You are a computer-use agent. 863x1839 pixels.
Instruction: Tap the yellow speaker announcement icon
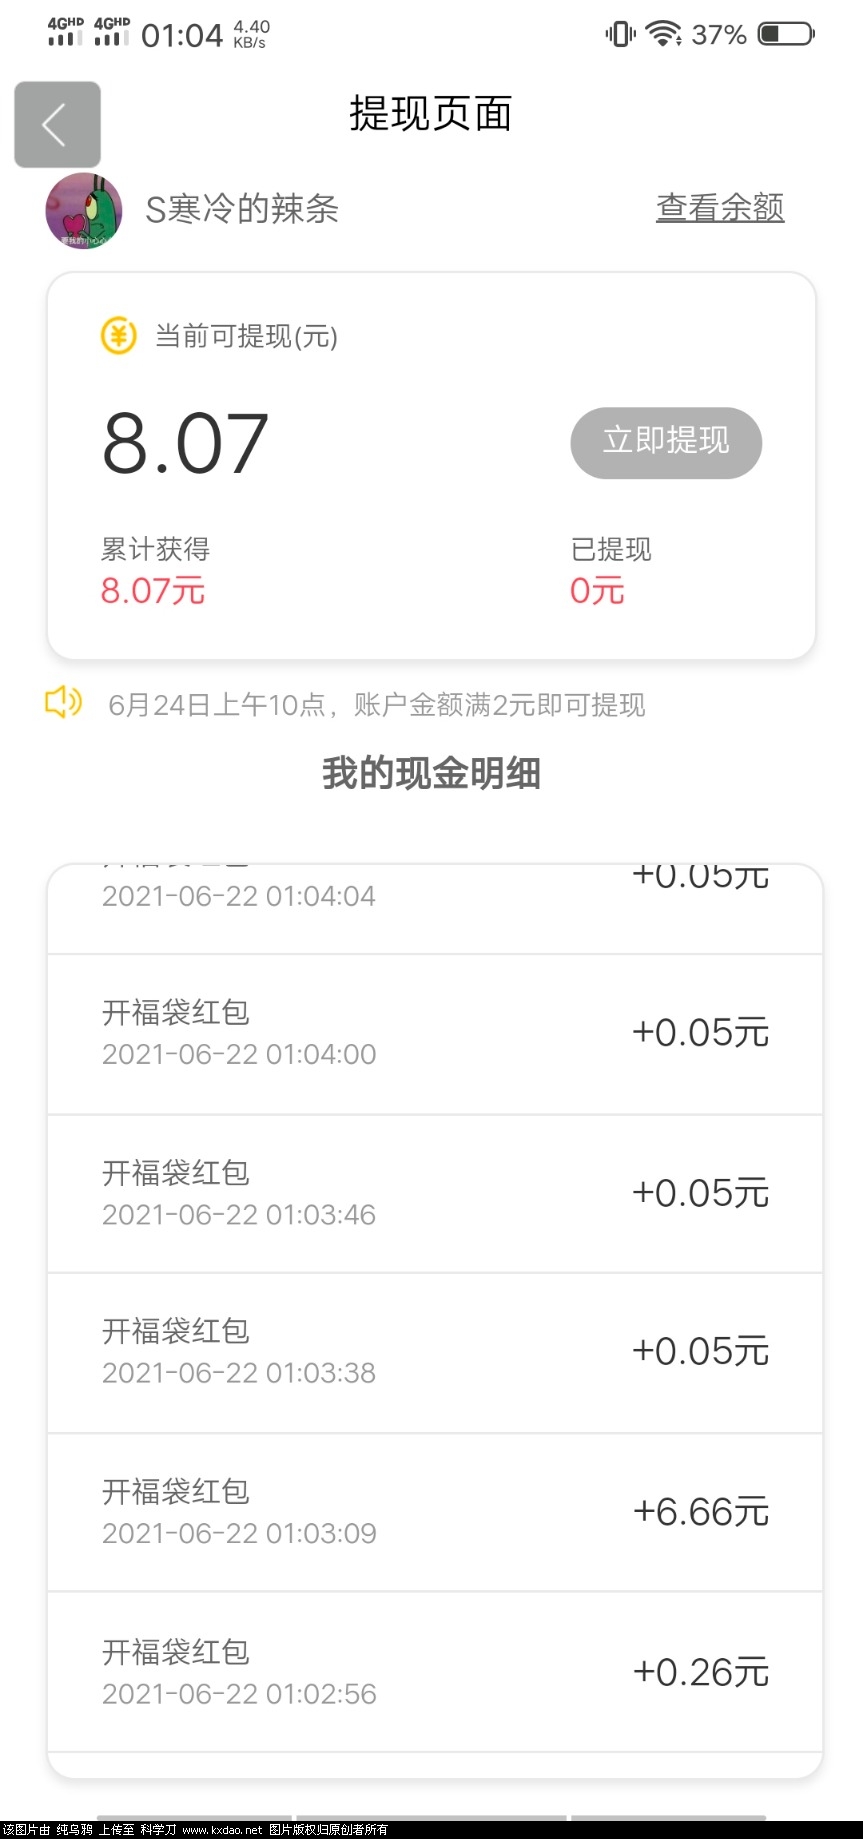coord(64,703)
